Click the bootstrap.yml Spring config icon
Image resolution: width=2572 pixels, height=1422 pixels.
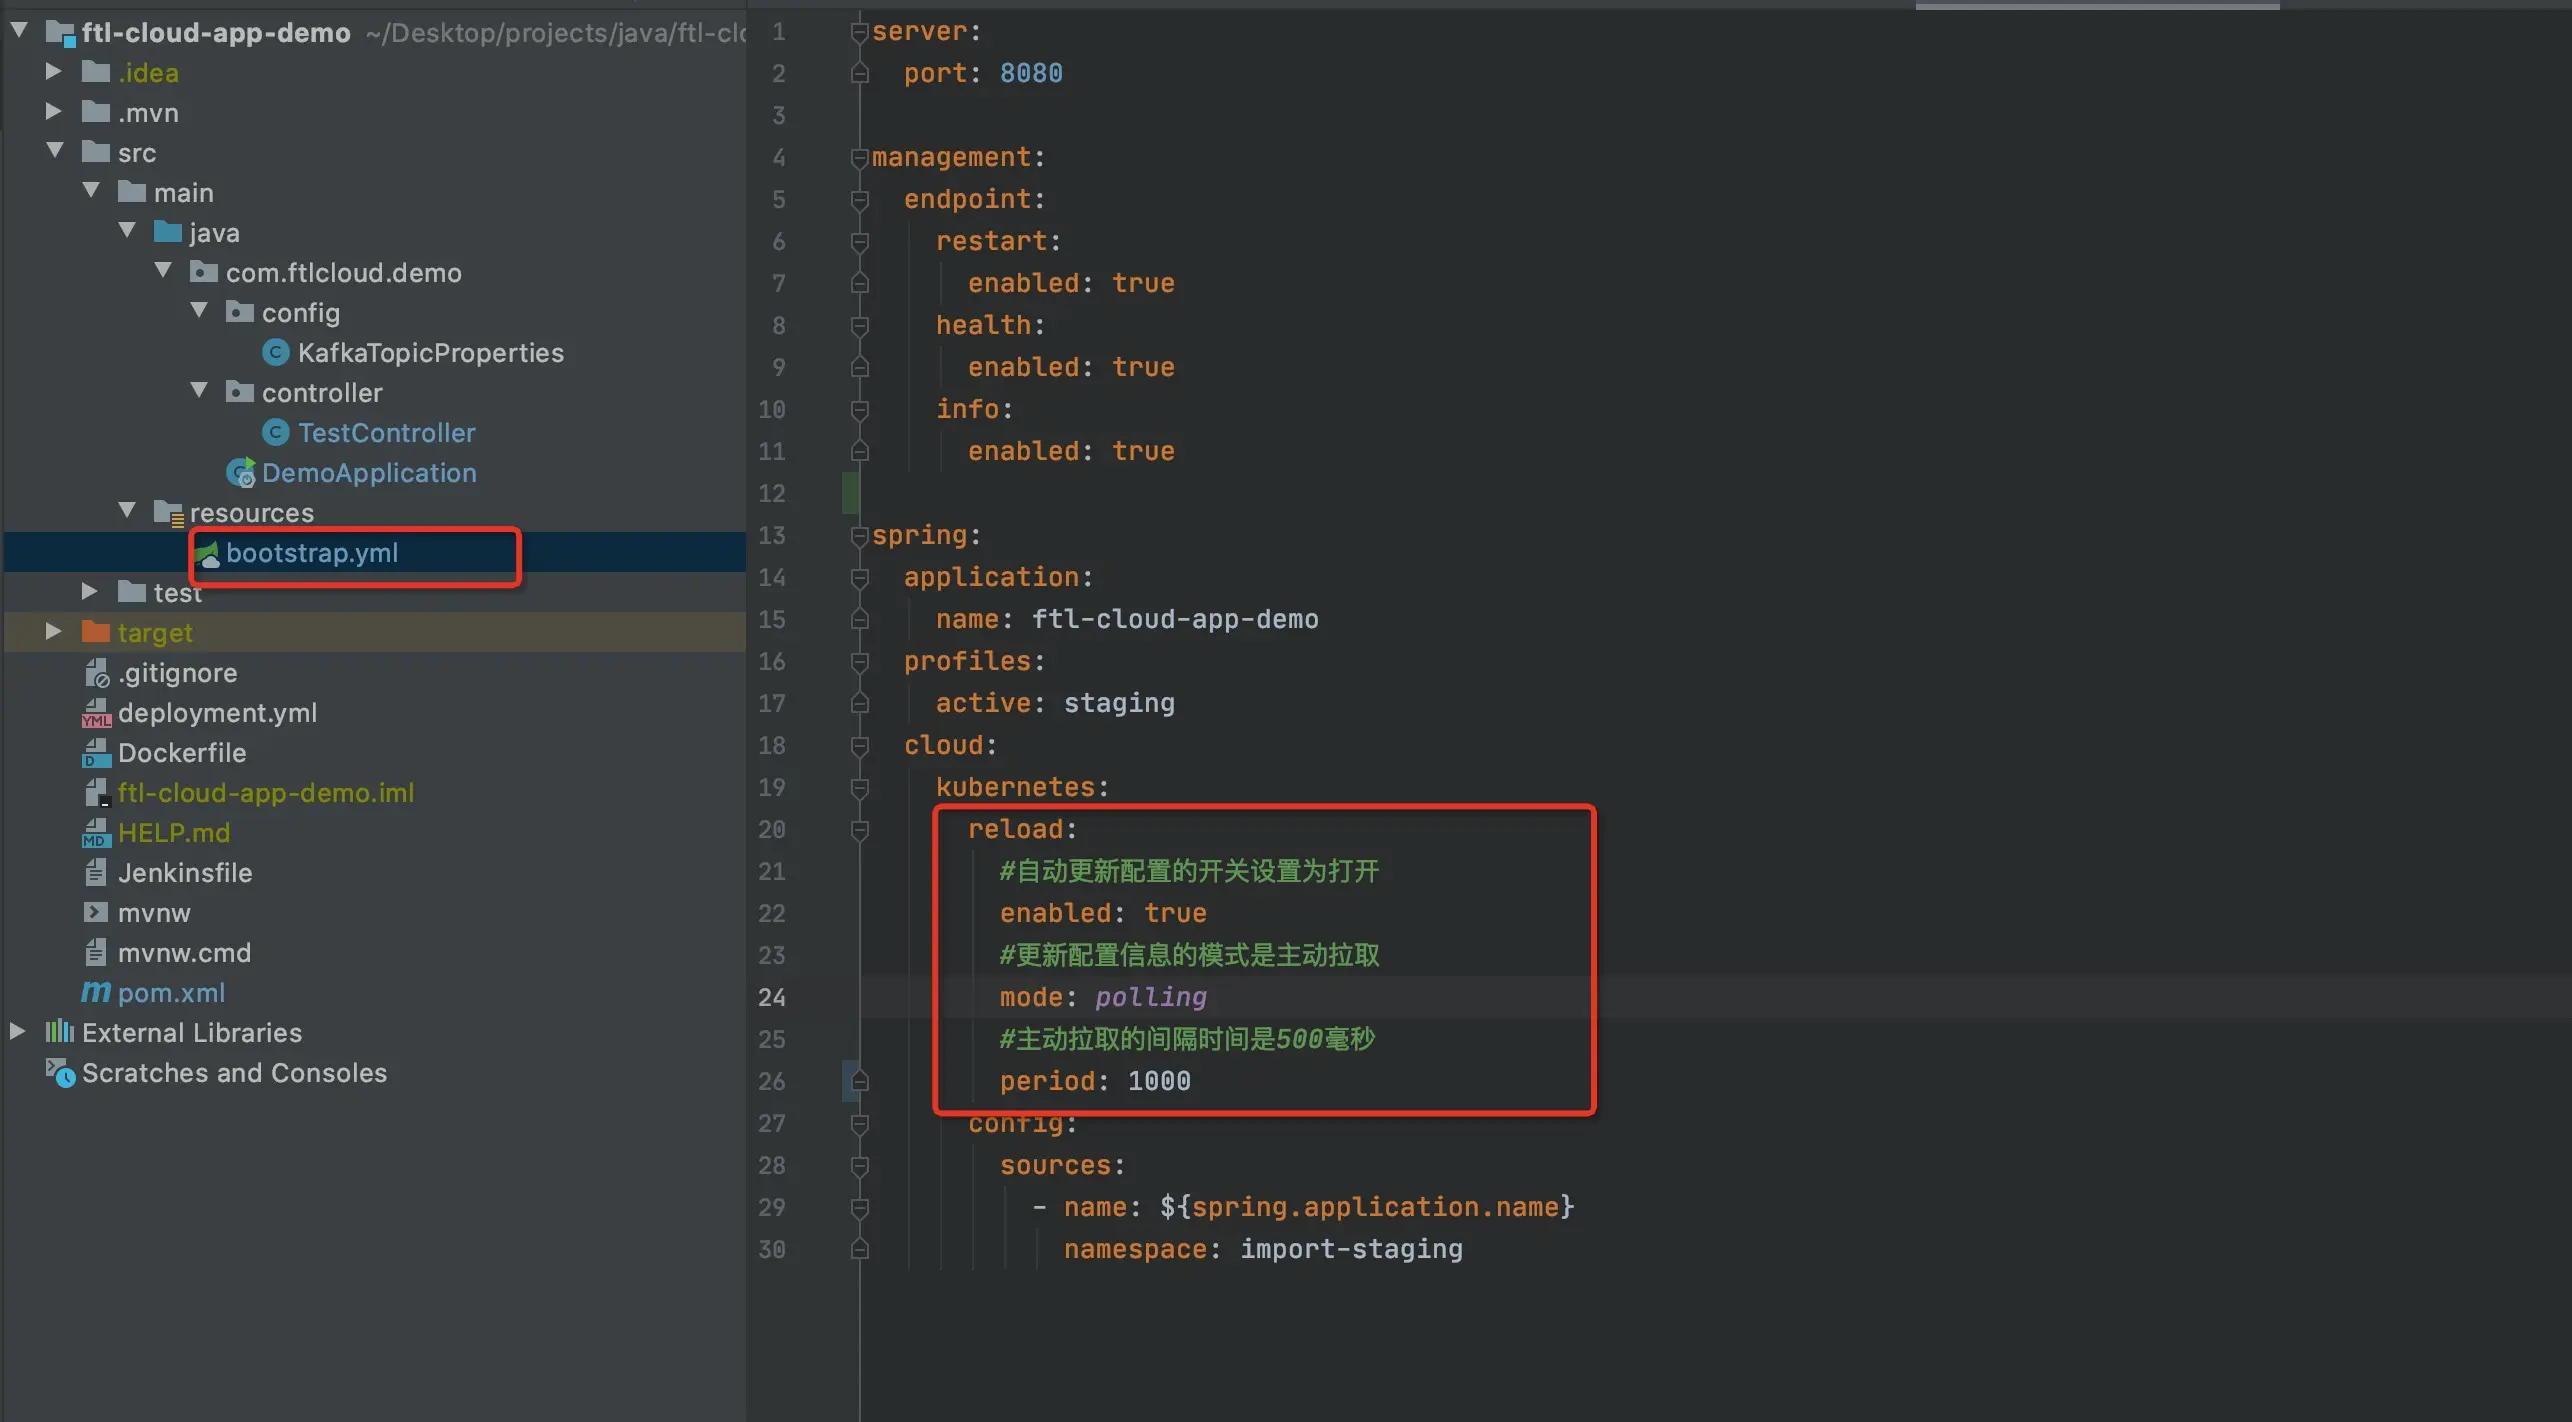(x=207, y=553)
